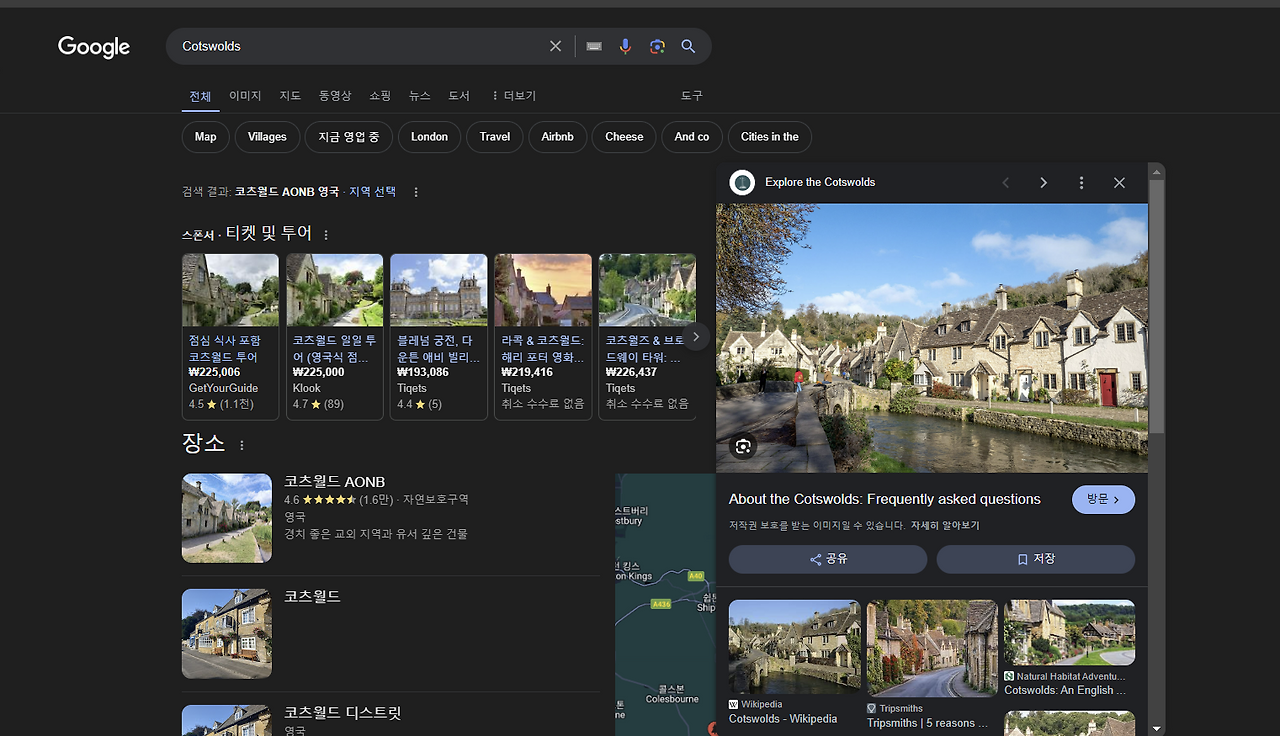Start voice search with microphone icon
1280x736 pixels.
[625, 46]
